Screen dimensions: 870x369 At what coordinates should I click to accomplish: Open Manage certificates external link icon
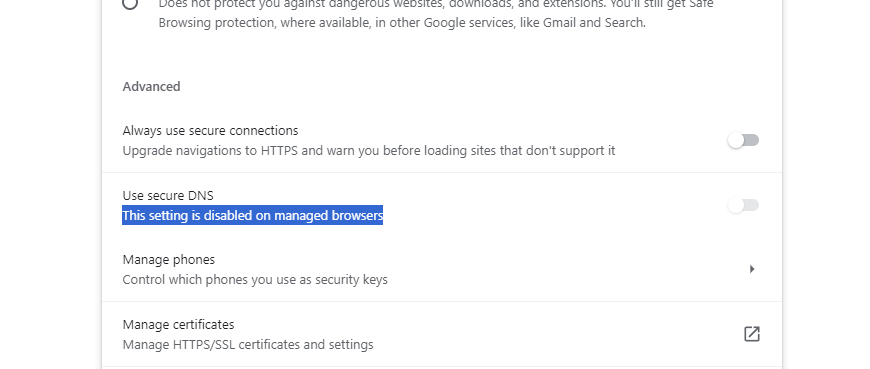752,334
